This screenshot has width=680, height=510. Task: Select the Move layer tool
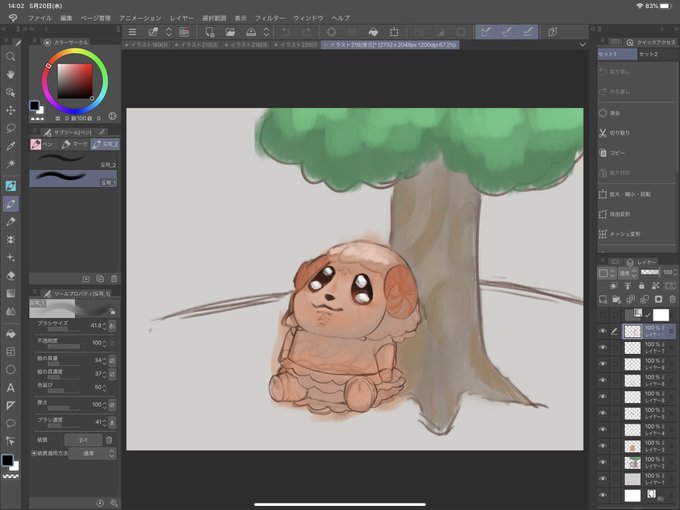point(10,110)
